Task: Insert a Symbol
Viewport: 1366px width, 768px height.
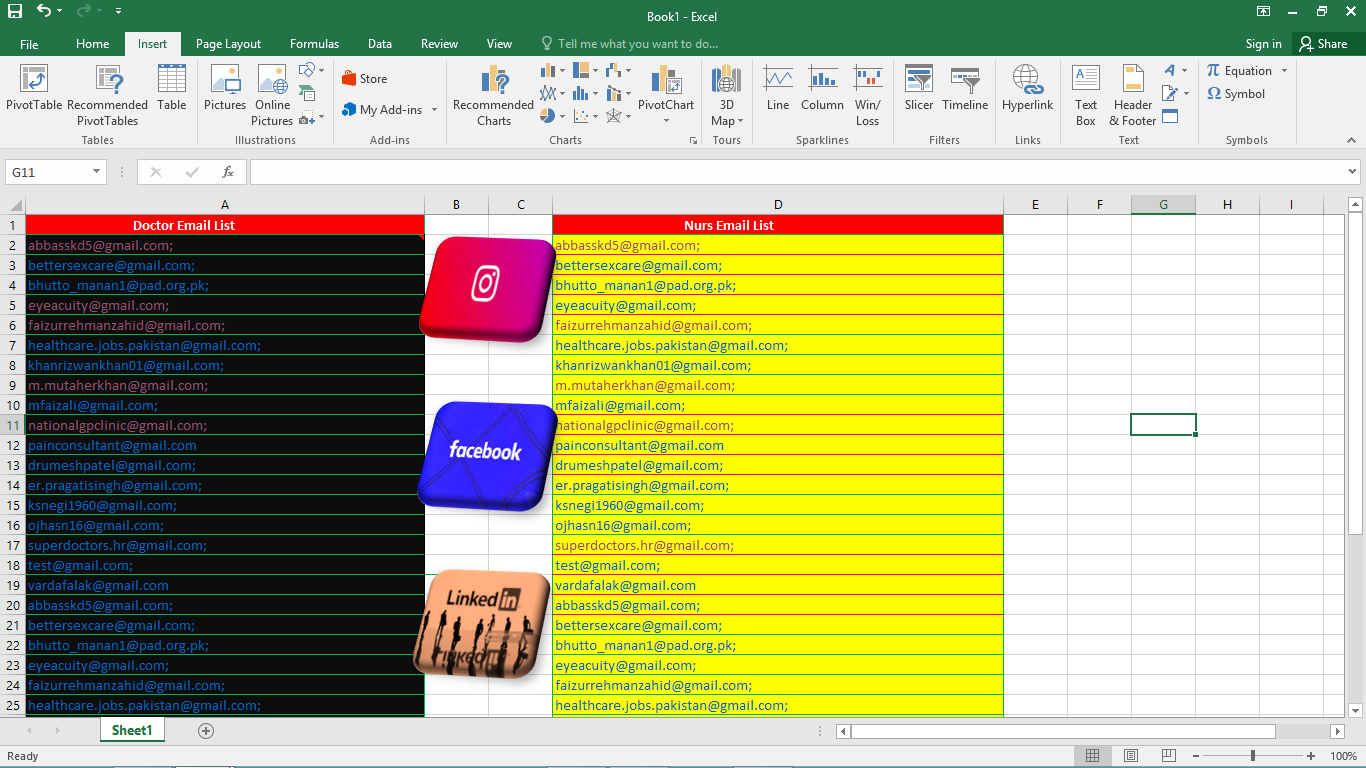Action: [x=1240, y=93]
